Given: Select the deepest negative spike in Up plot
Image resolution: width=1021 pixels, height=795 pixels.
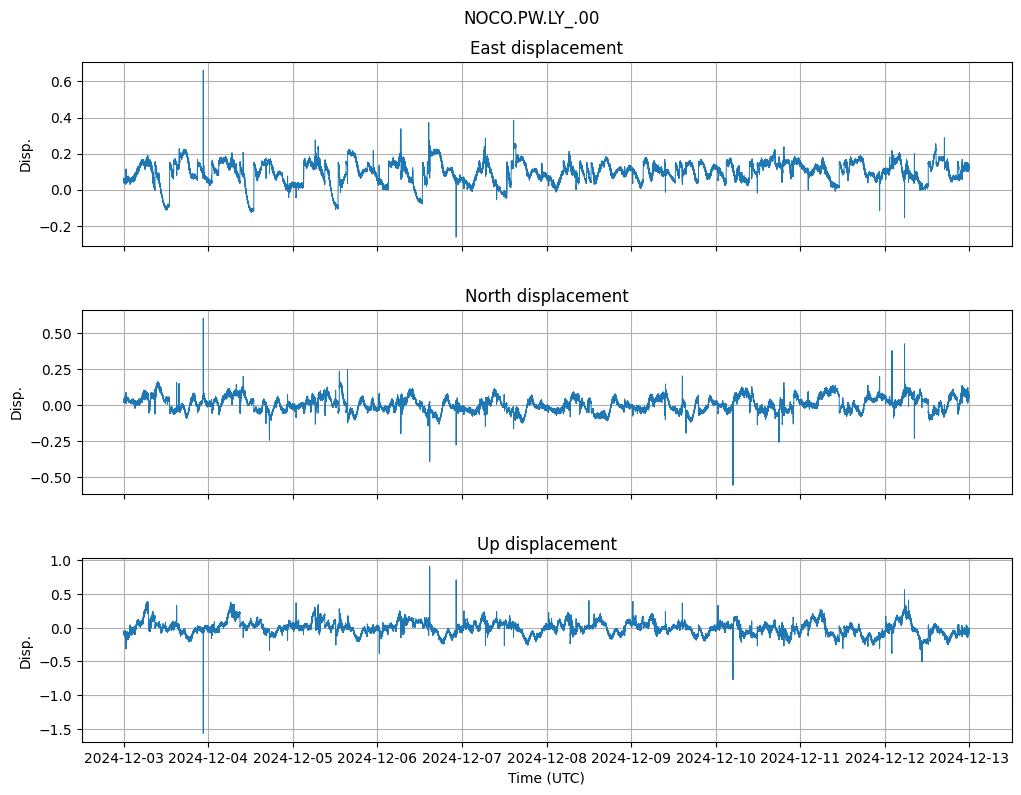Looking at the screenshot, I should pyautogui.click(x=203, y=732).
